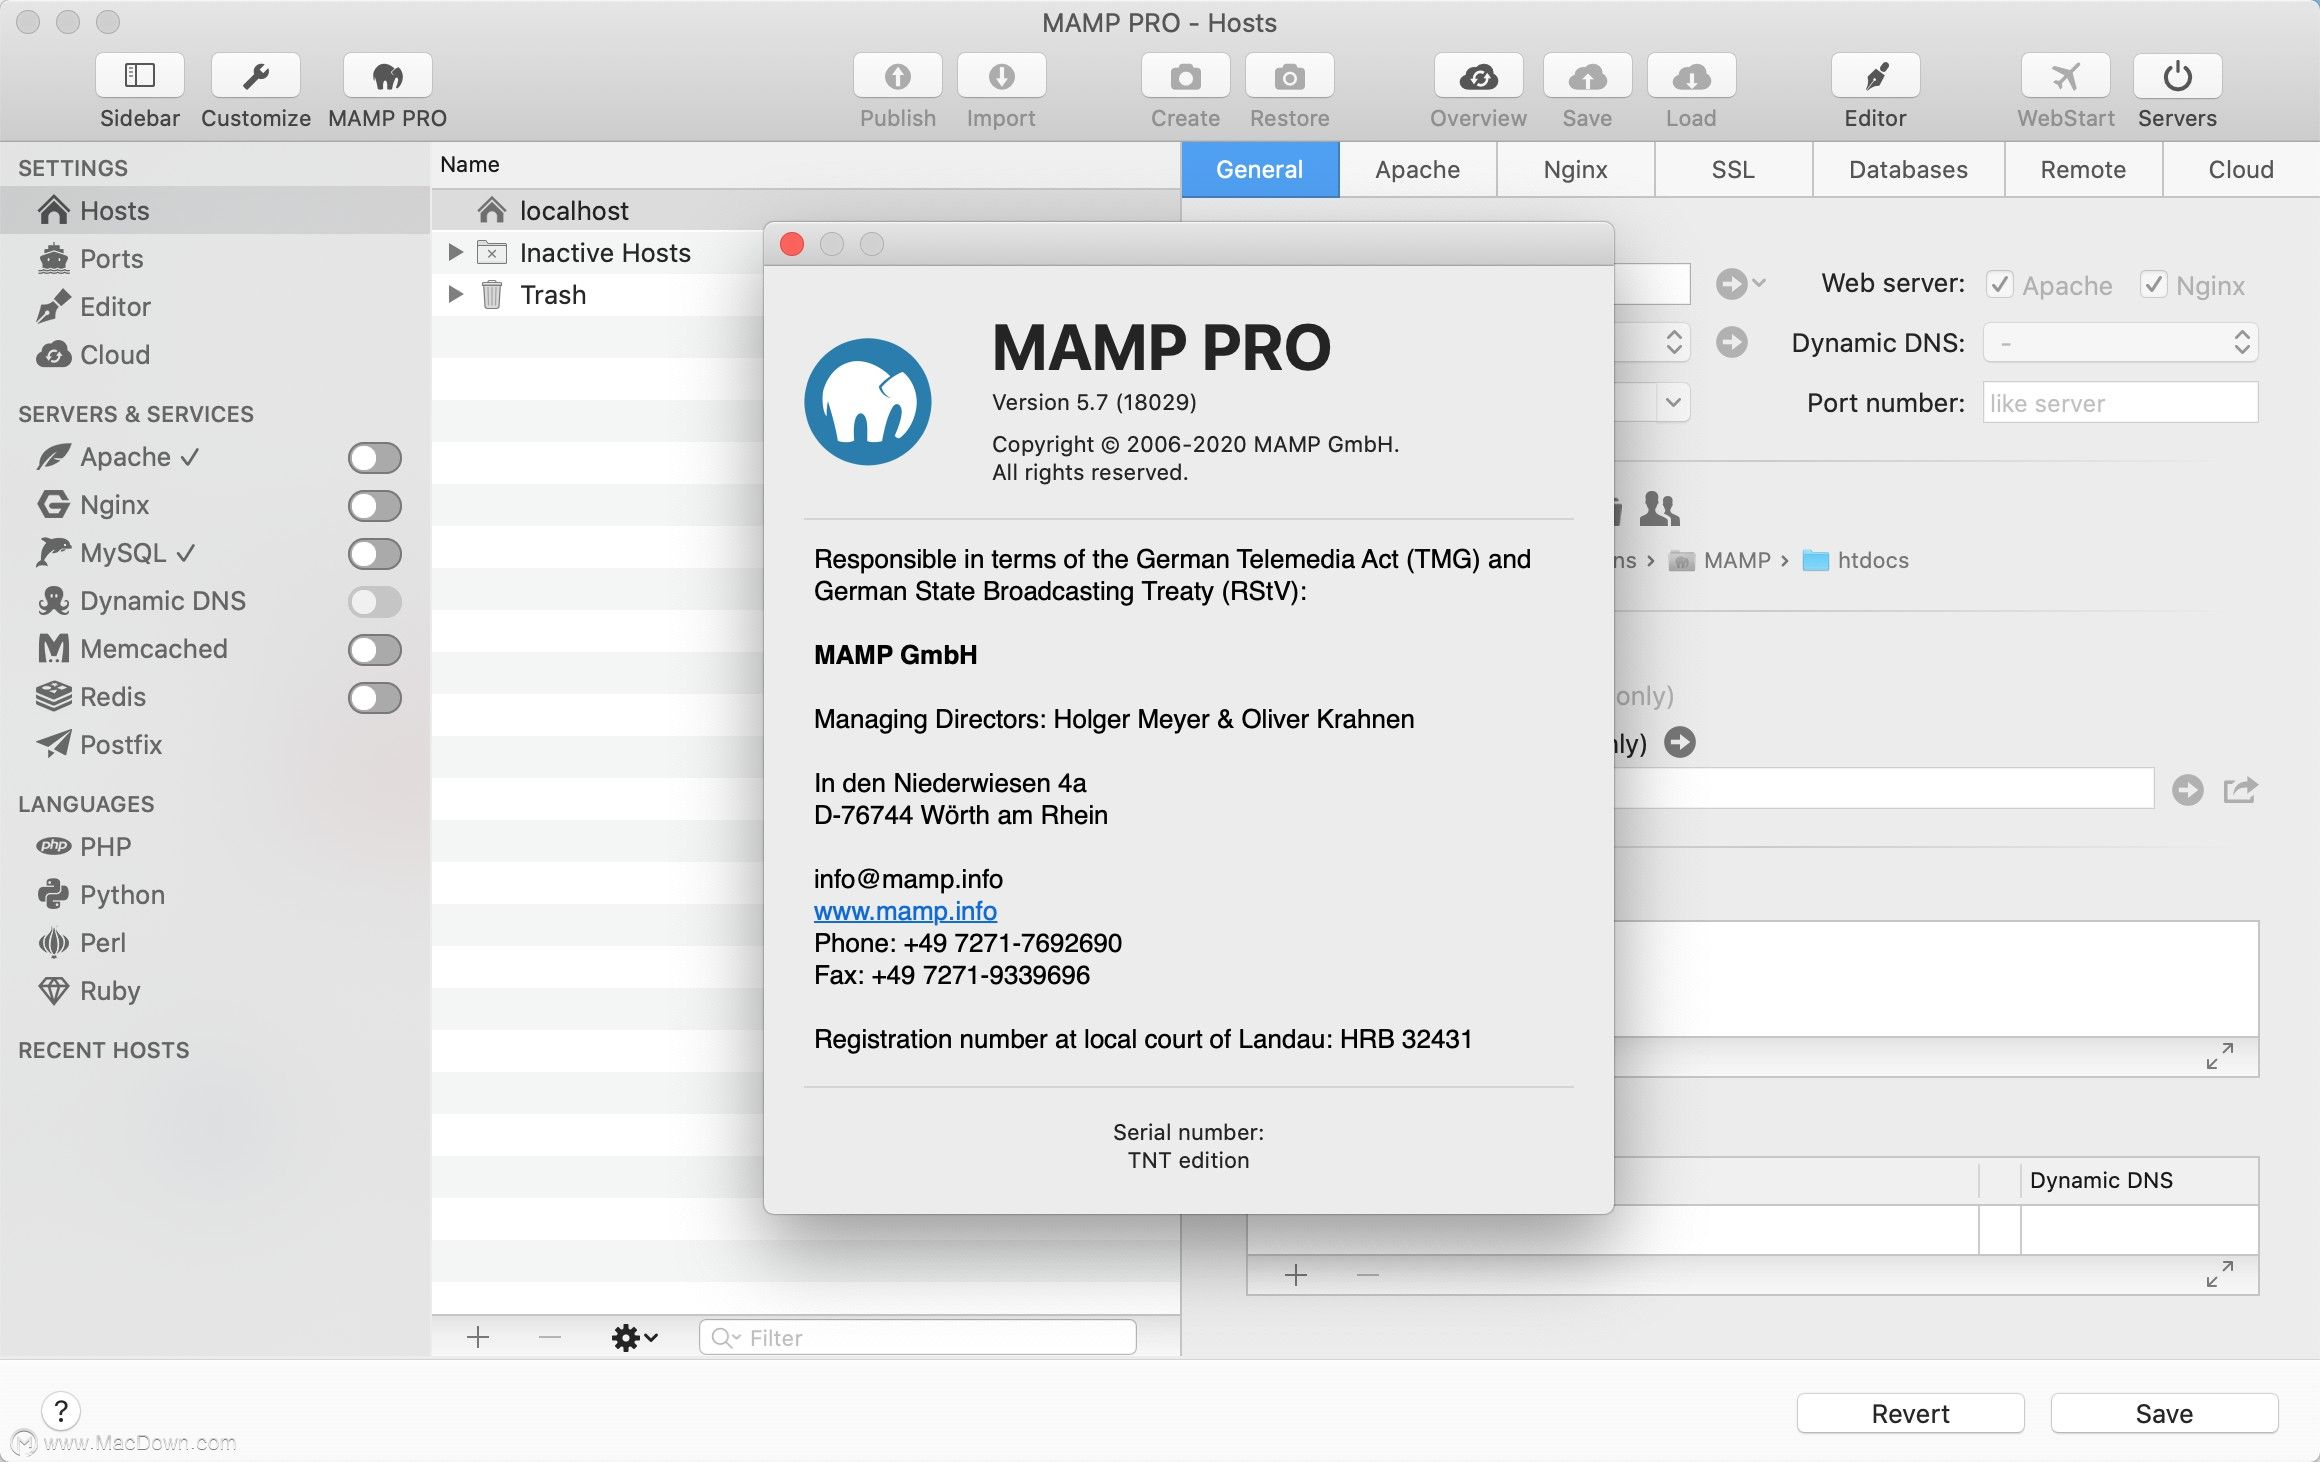
Task: Turn on the Memcached switch
Action: [375, 650]
